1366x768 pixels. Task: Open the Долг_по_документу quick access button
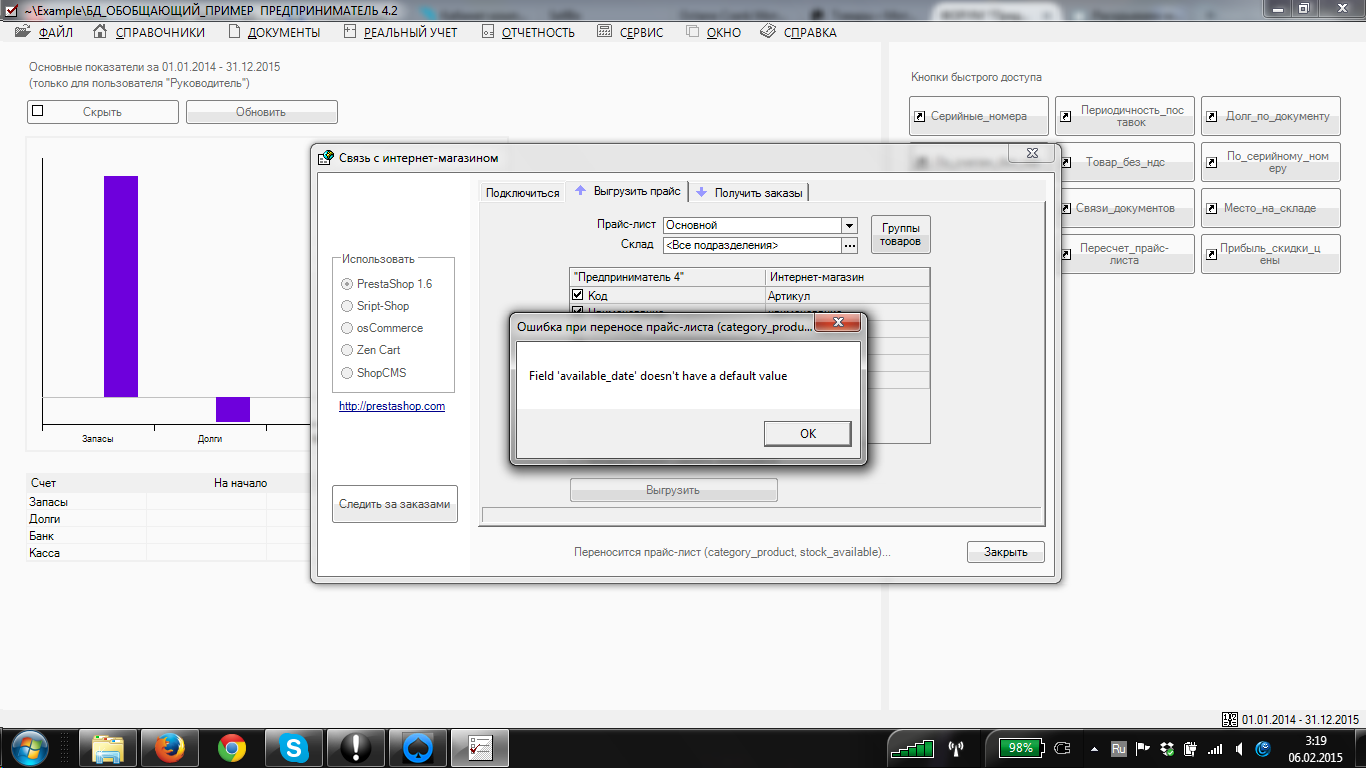click(1271, 116)
